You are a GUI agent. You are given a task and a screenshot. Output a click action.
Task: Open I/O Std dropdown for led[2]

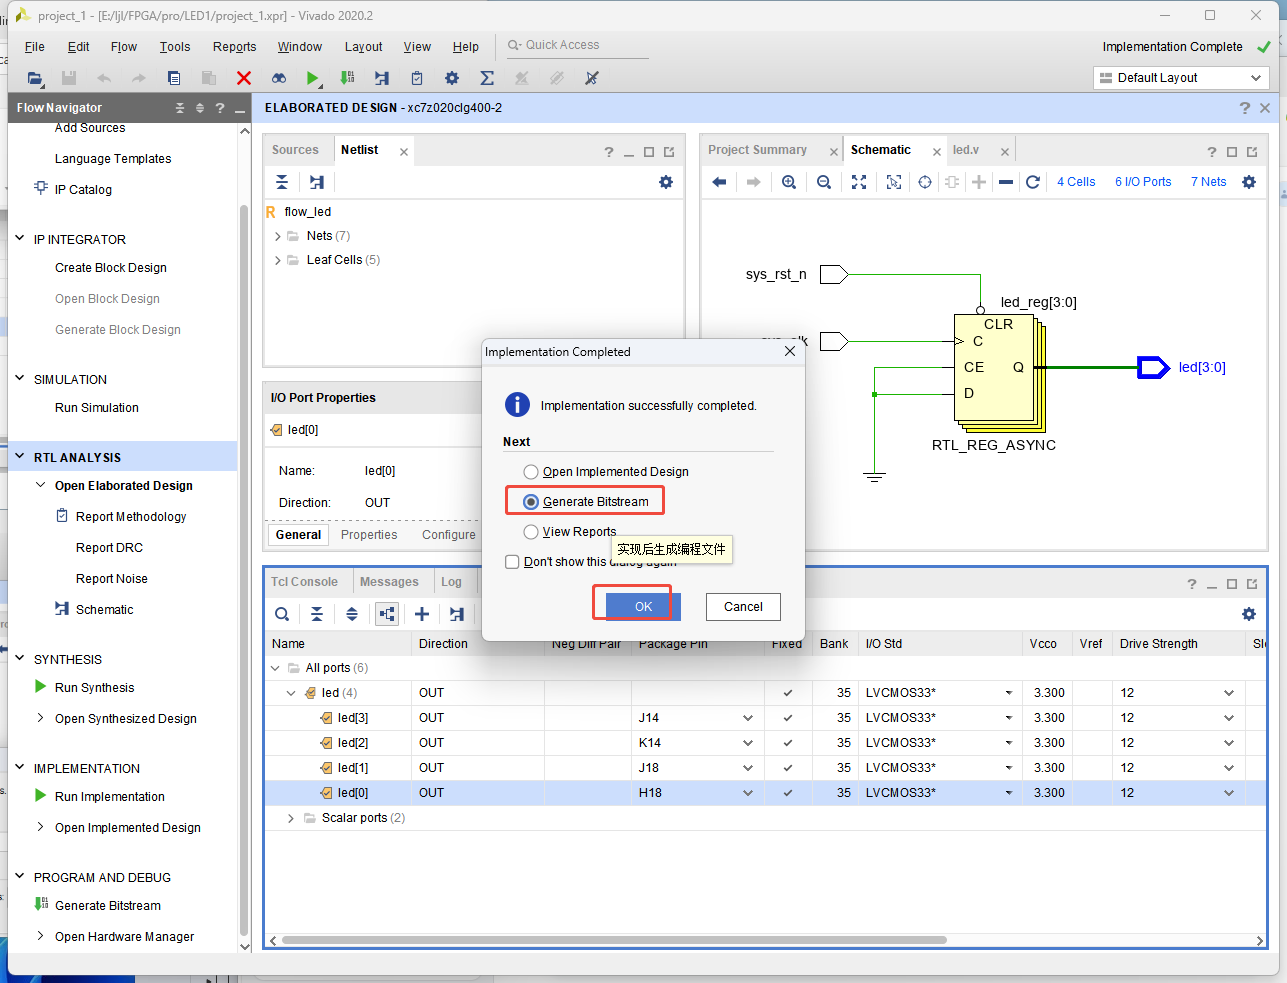pyautogui.click(x=1009, y=743)
